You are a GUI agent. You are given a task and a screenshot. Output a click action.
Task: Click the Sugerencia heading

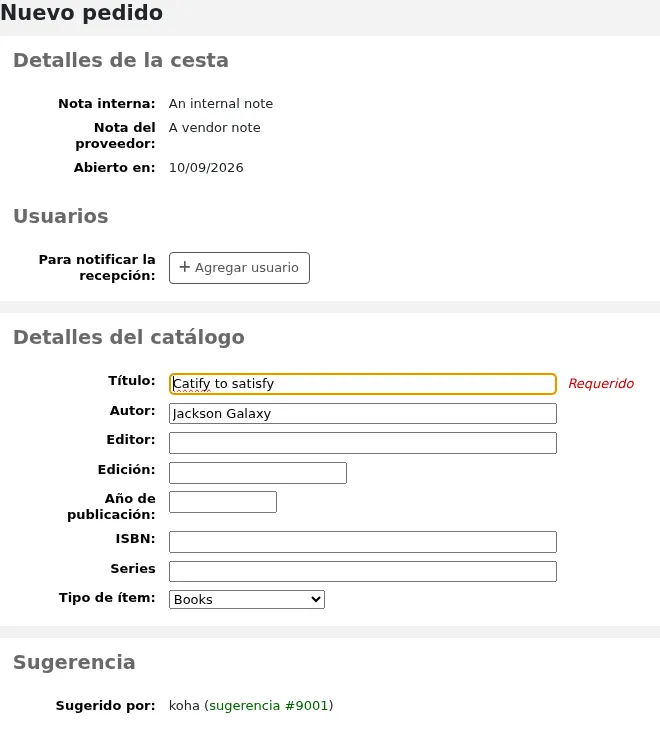[x=74, y=662]
